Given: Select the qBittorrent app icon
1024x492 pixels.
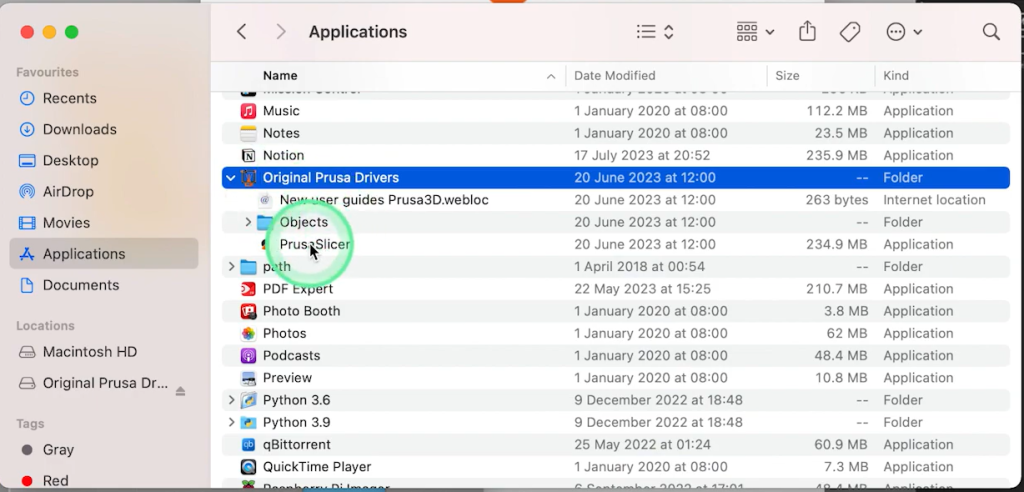Looking at the screenshot, I should coord(249,444).
